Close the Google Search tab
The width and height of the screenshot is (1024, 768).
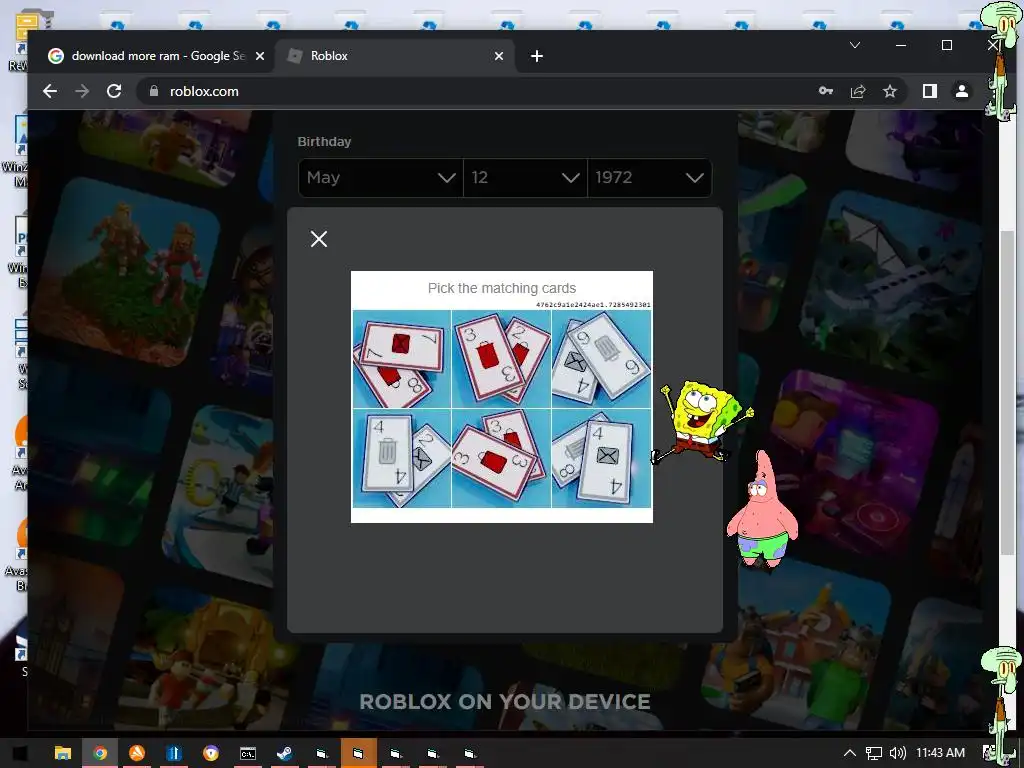click(x=260, y=56)
